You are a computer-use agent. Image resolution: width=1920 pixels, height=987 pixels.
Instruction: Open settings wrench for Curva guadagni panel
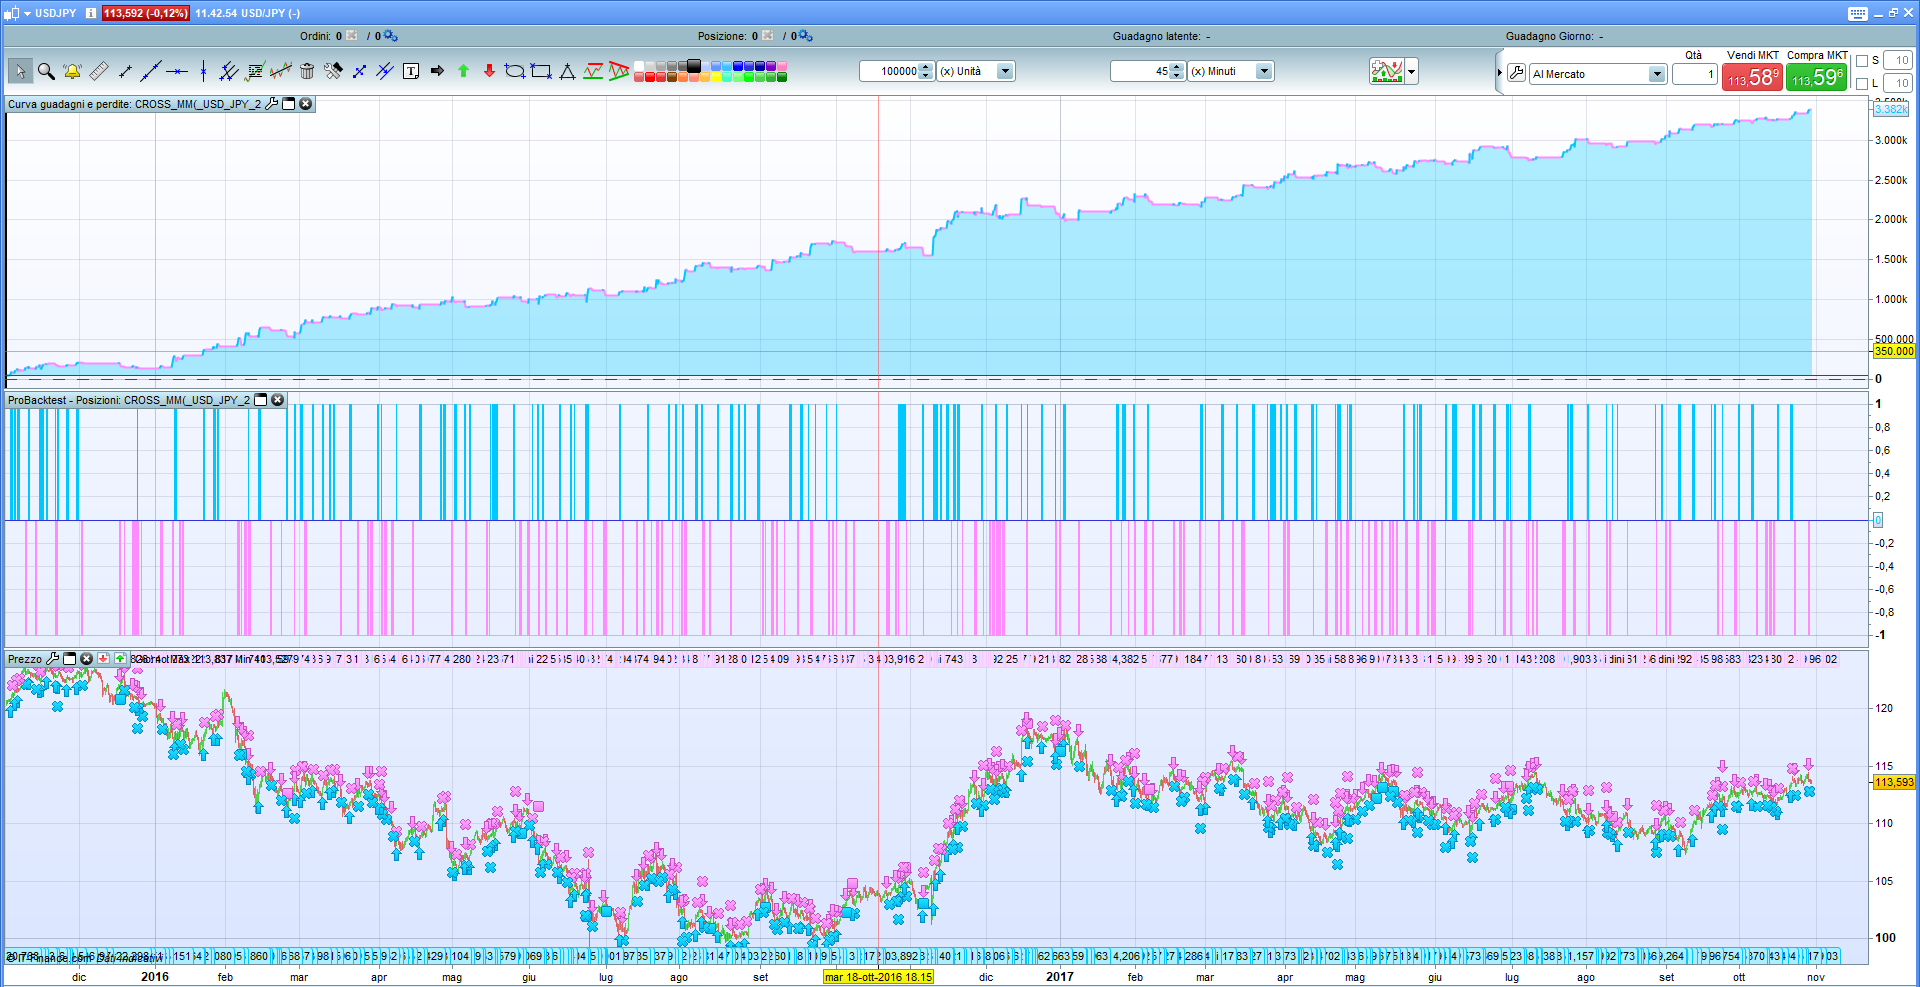point(271,104)
